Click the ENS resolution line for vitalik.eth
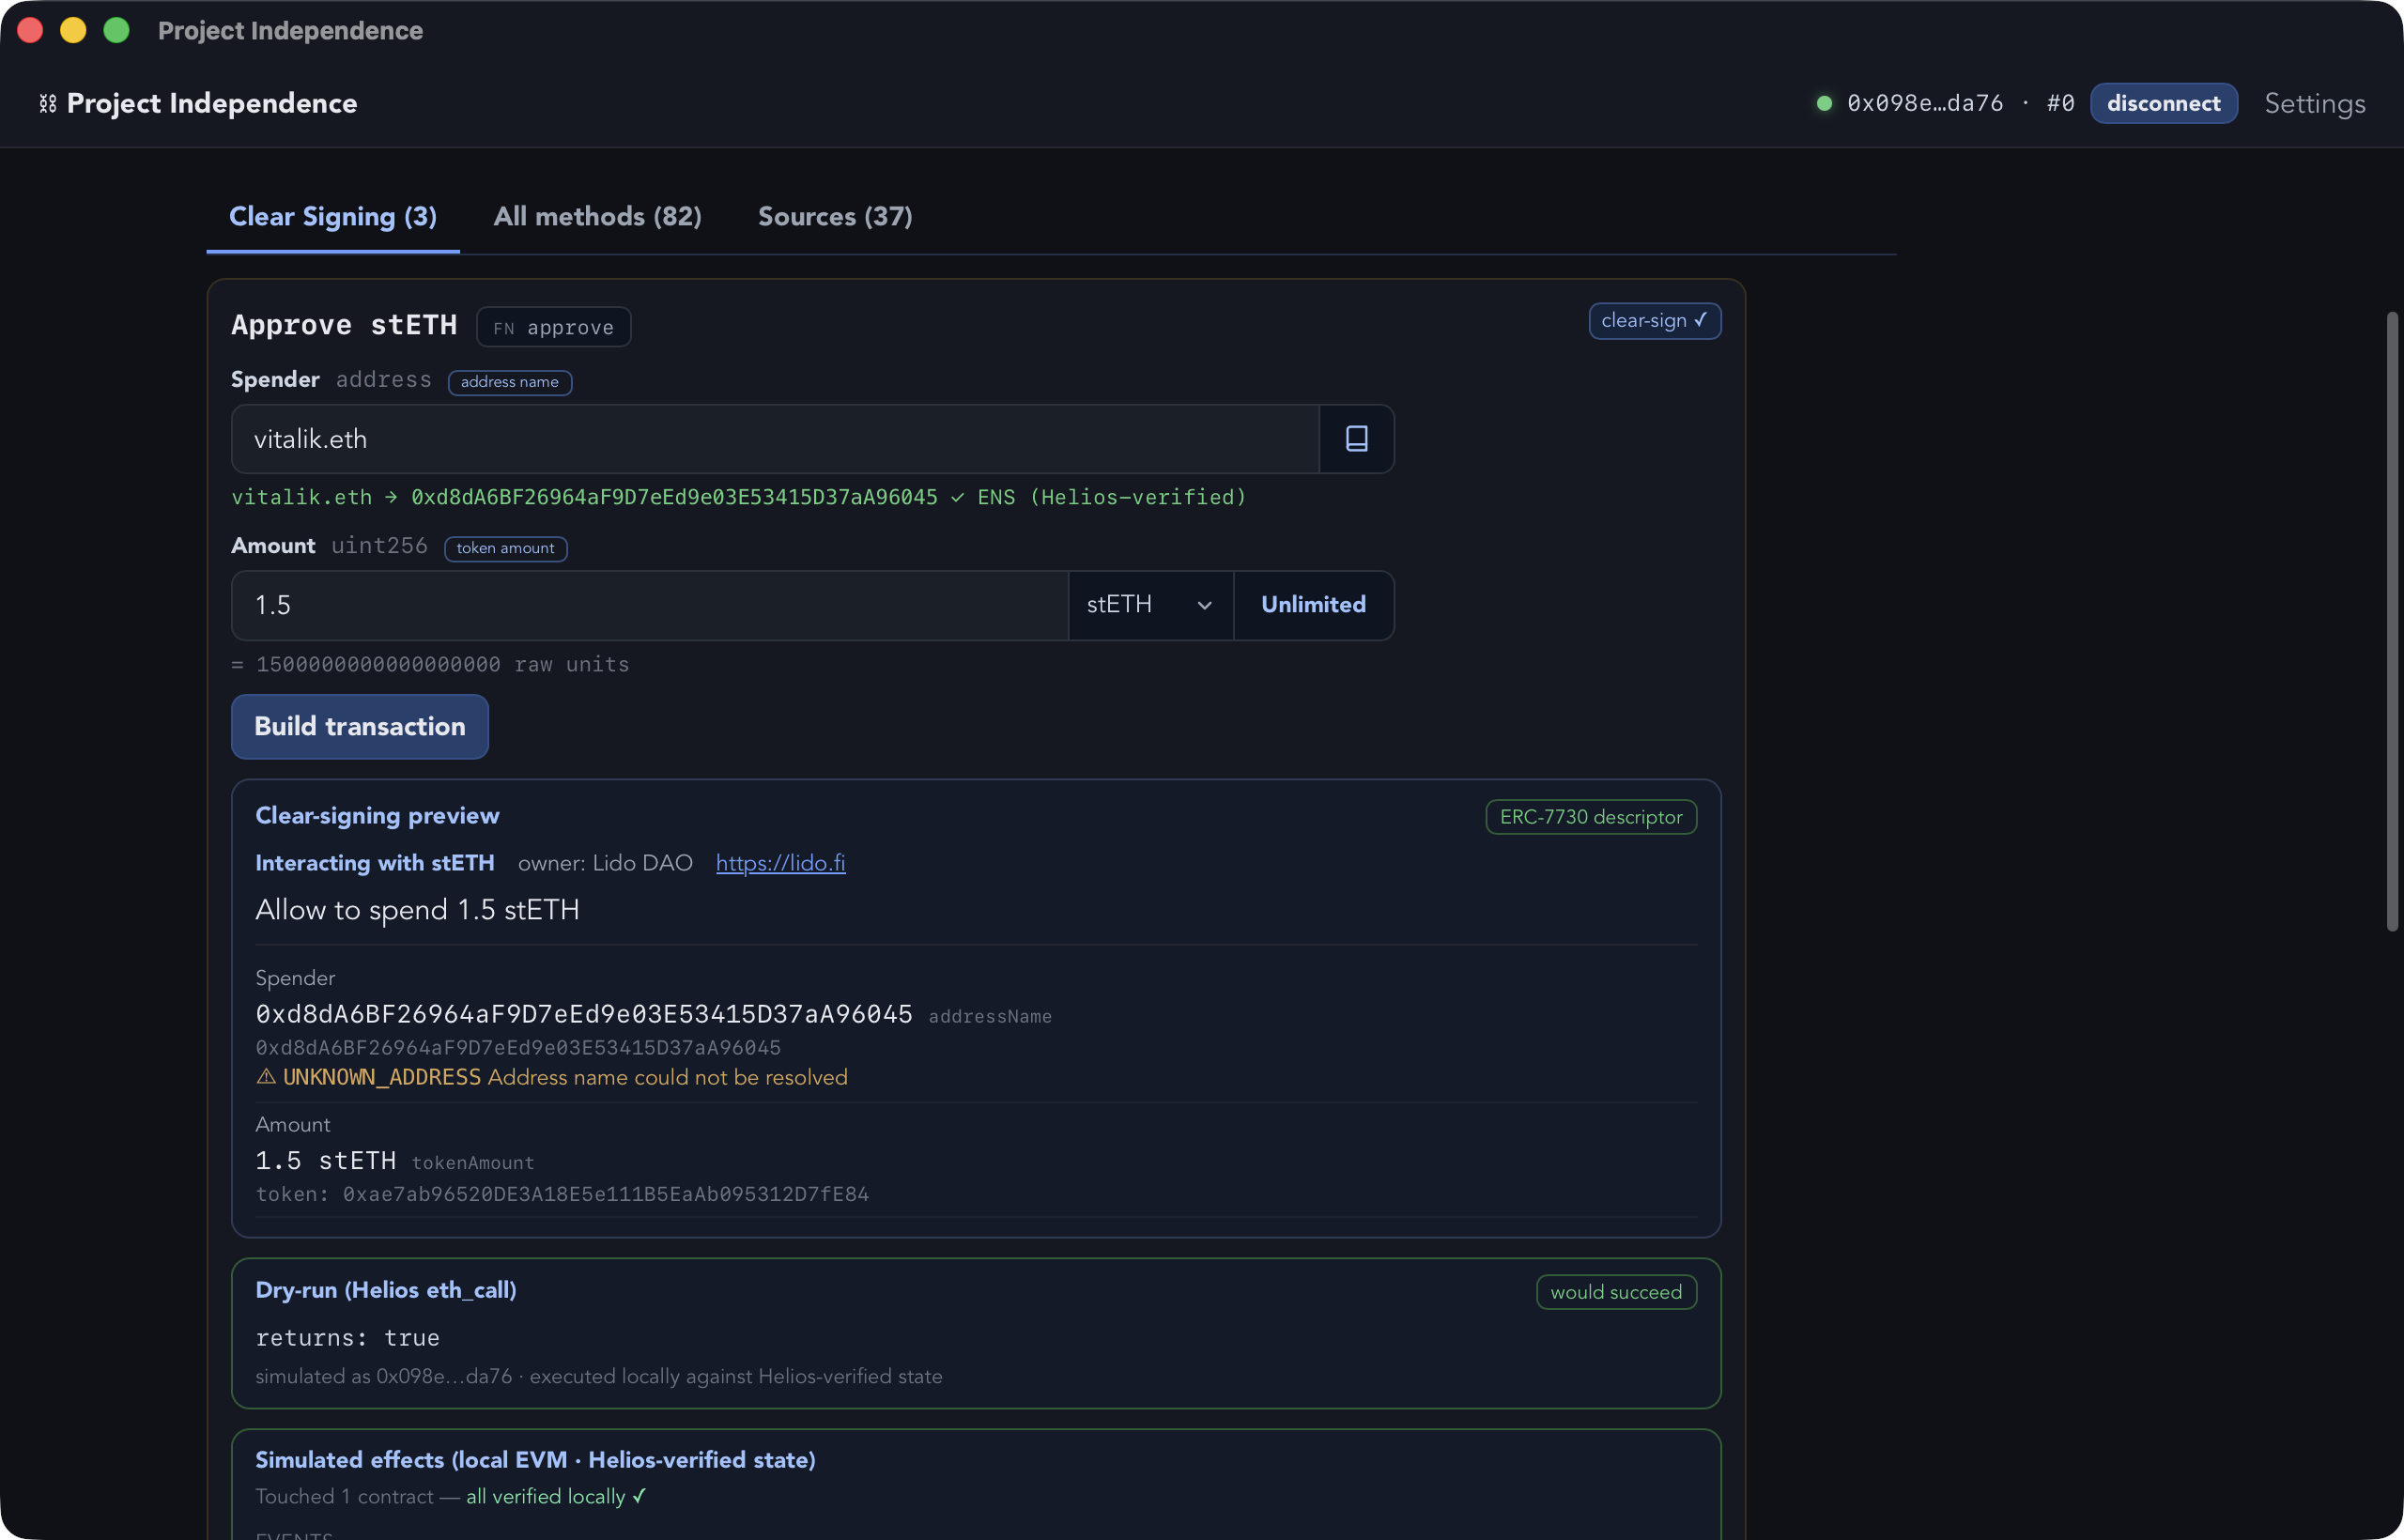The width and height of the screenshot is (2404, 1540). click(739, 497)
